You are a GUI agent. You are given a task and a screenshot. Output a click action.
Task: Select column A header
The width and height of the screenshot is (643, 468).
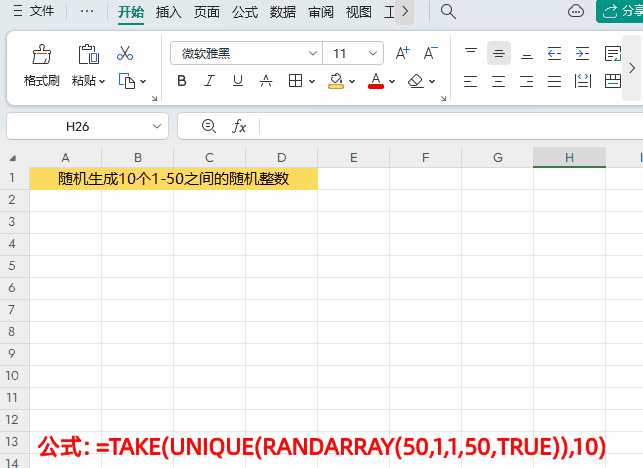point(65,158)
